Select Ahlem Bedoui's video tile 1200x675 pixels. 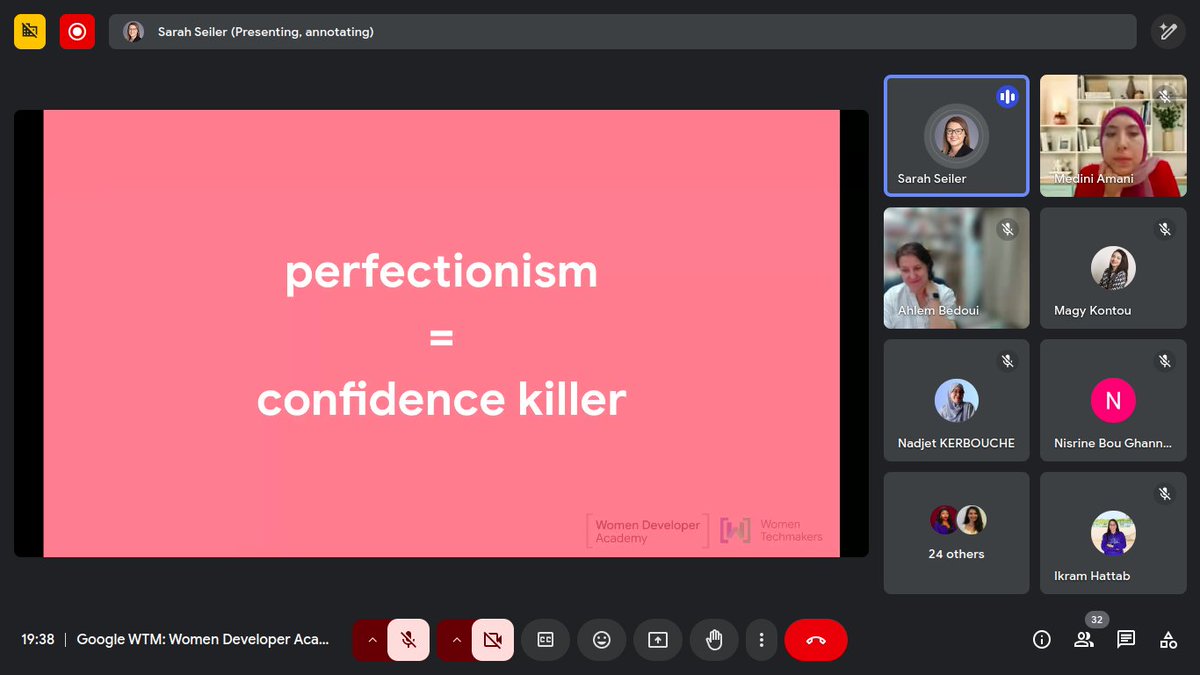(957, 268)
